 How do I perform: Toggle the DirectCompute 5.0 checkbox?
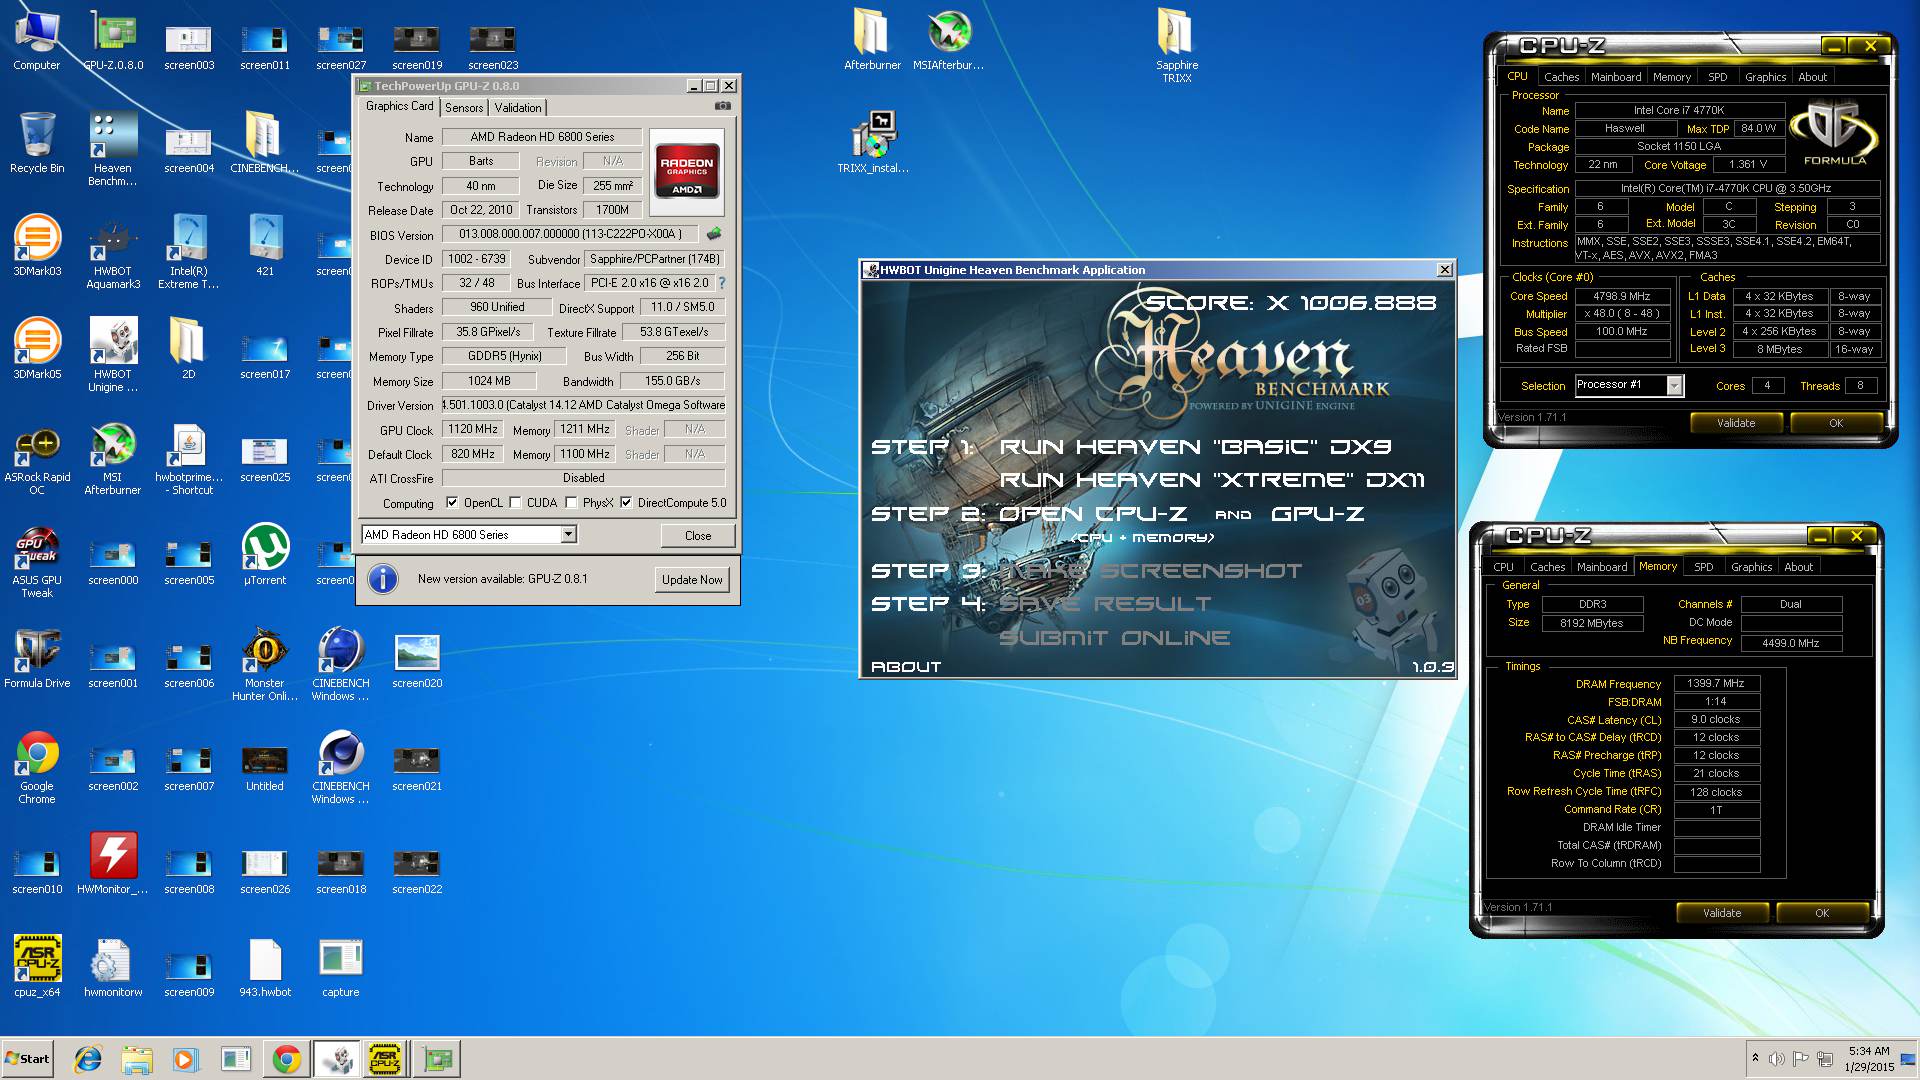pyautogui.click(x=626, y=503)
